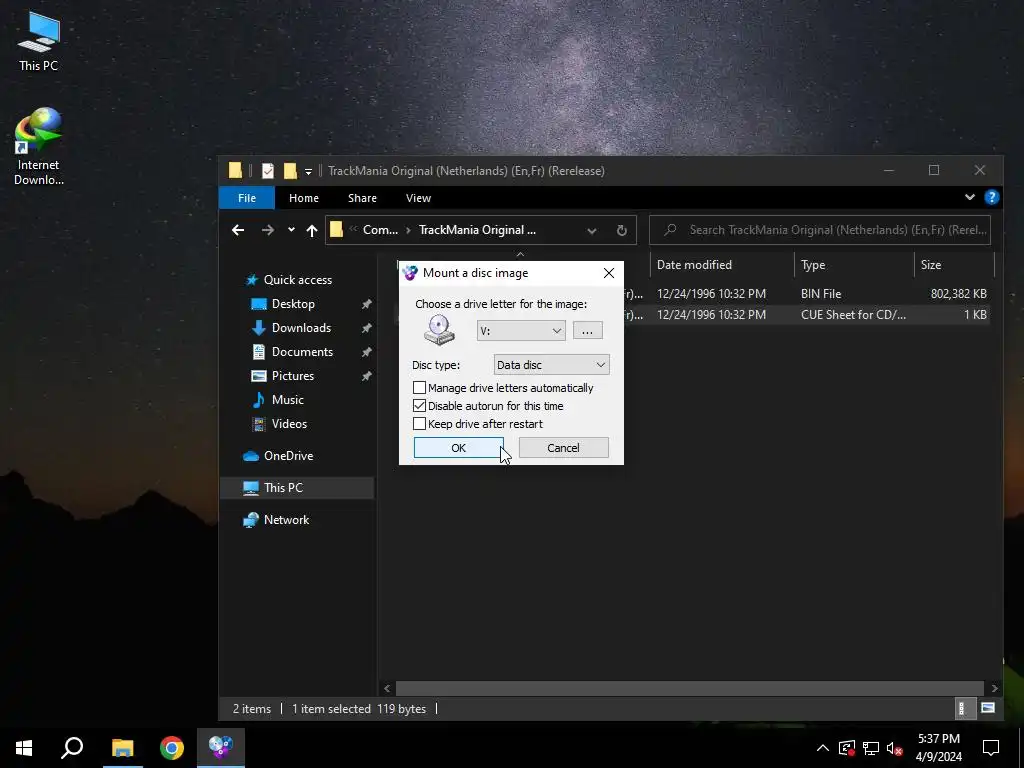Click the browse '...' button
The height and width of the screenshot is (768, 1024).
click(x=587, y=330)
